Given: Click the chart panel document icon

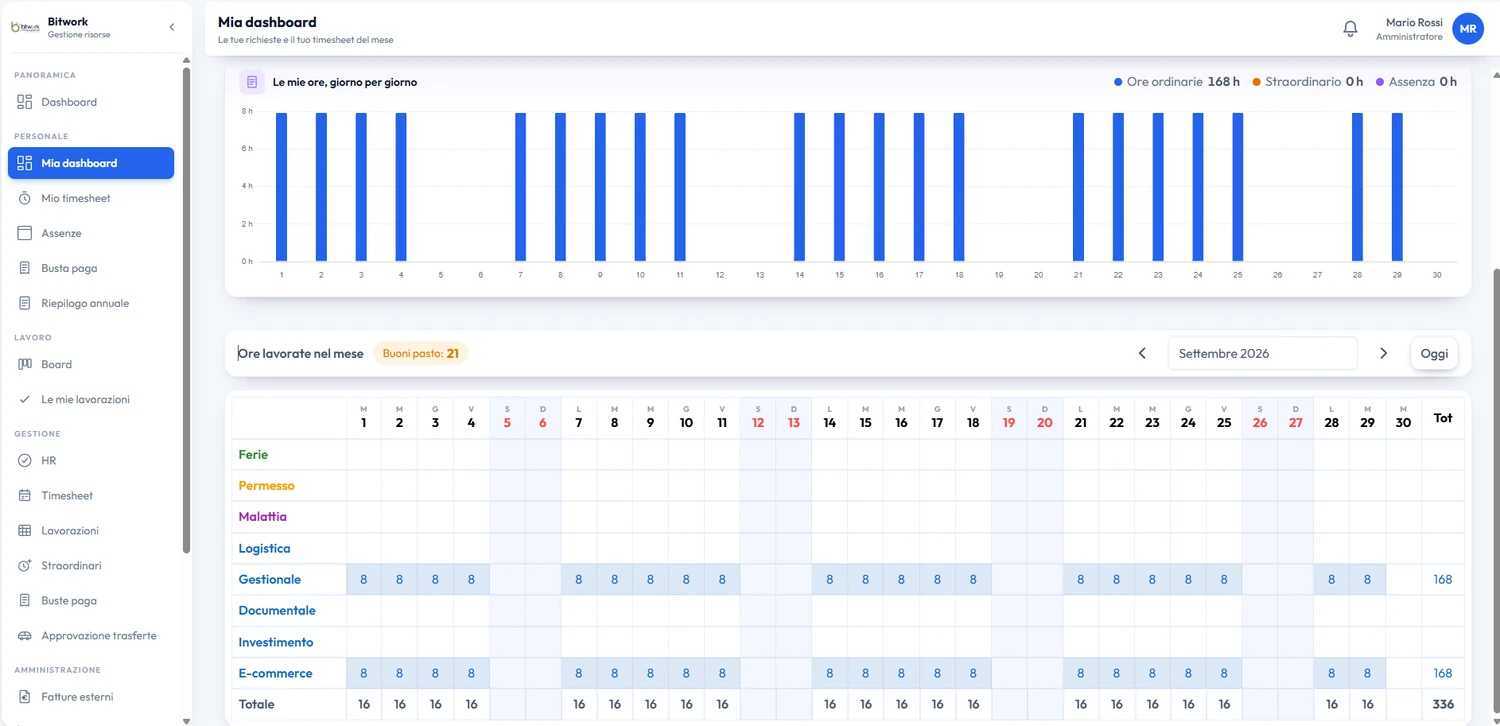Looking at the screenshot, I should tap(252, 82).
